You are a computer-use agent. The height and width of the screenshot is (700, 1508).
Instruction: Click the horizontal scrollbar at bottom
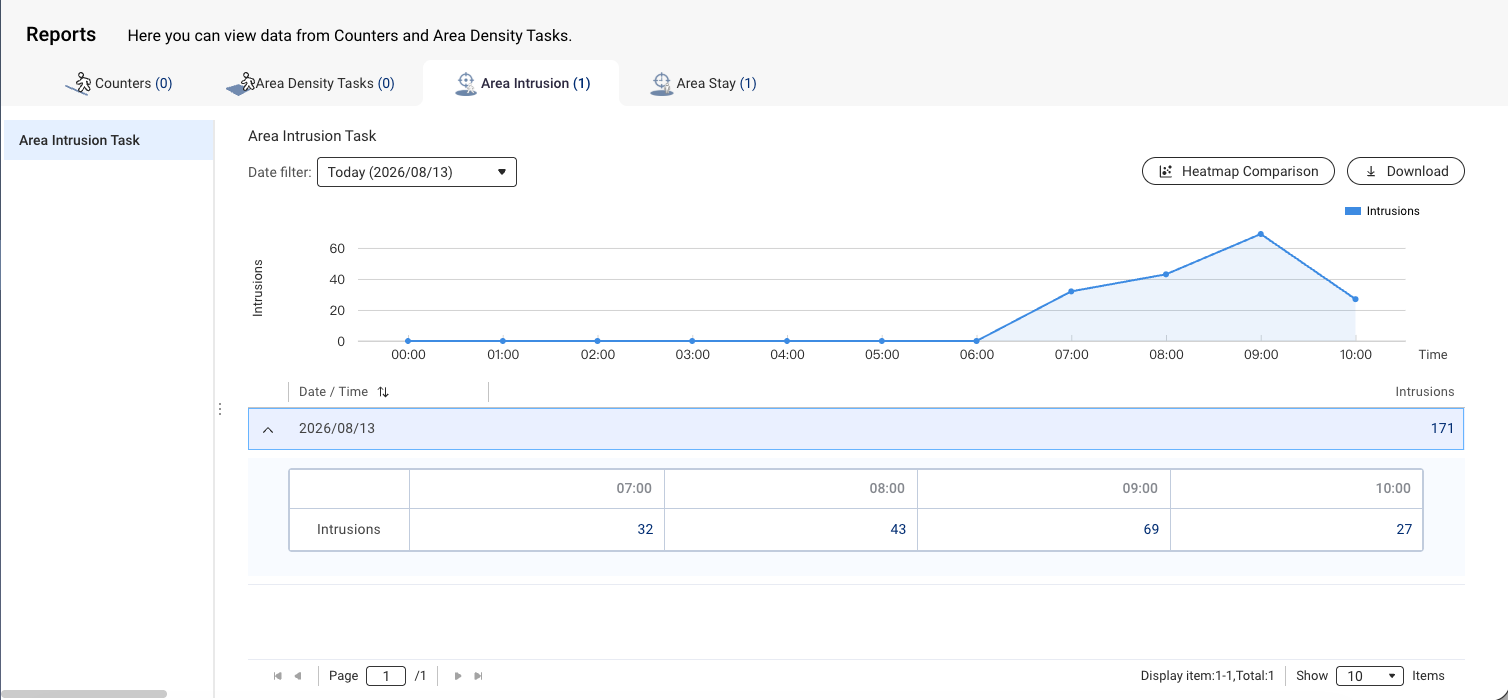(x=83, y=694)
